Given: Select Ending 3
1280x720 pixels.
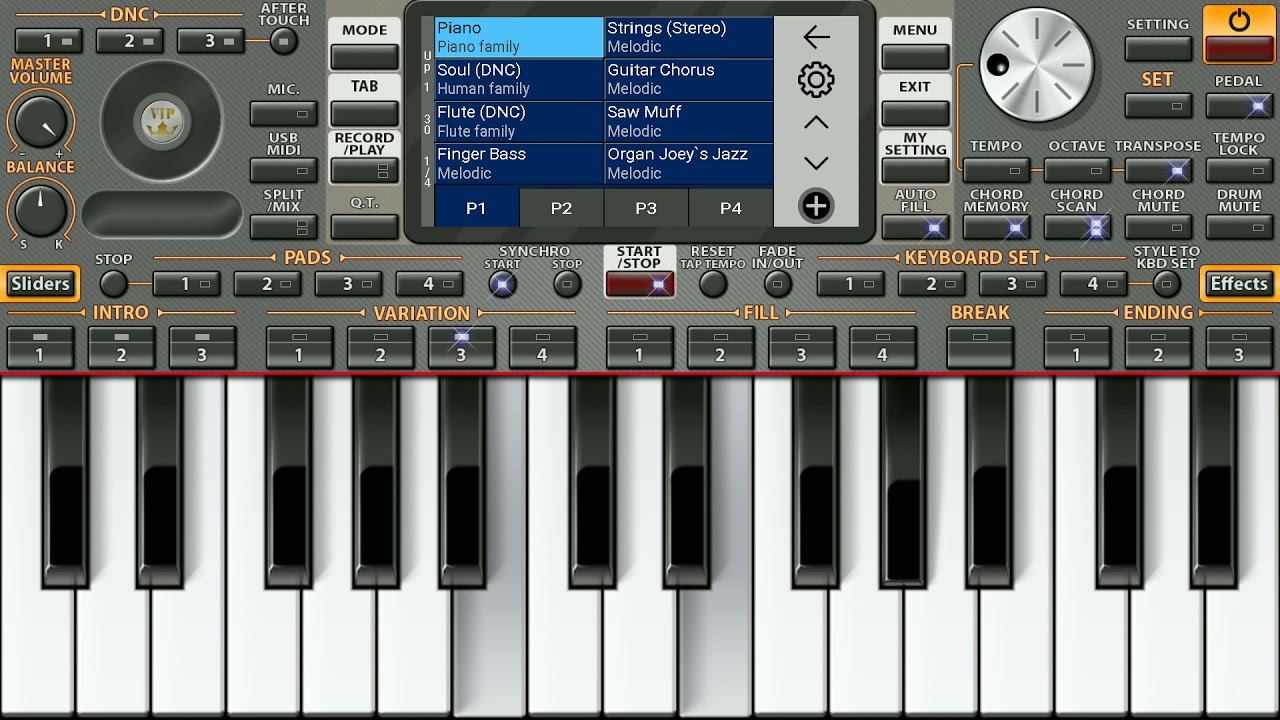Looking at the screenshot, I should [1239, 347].
